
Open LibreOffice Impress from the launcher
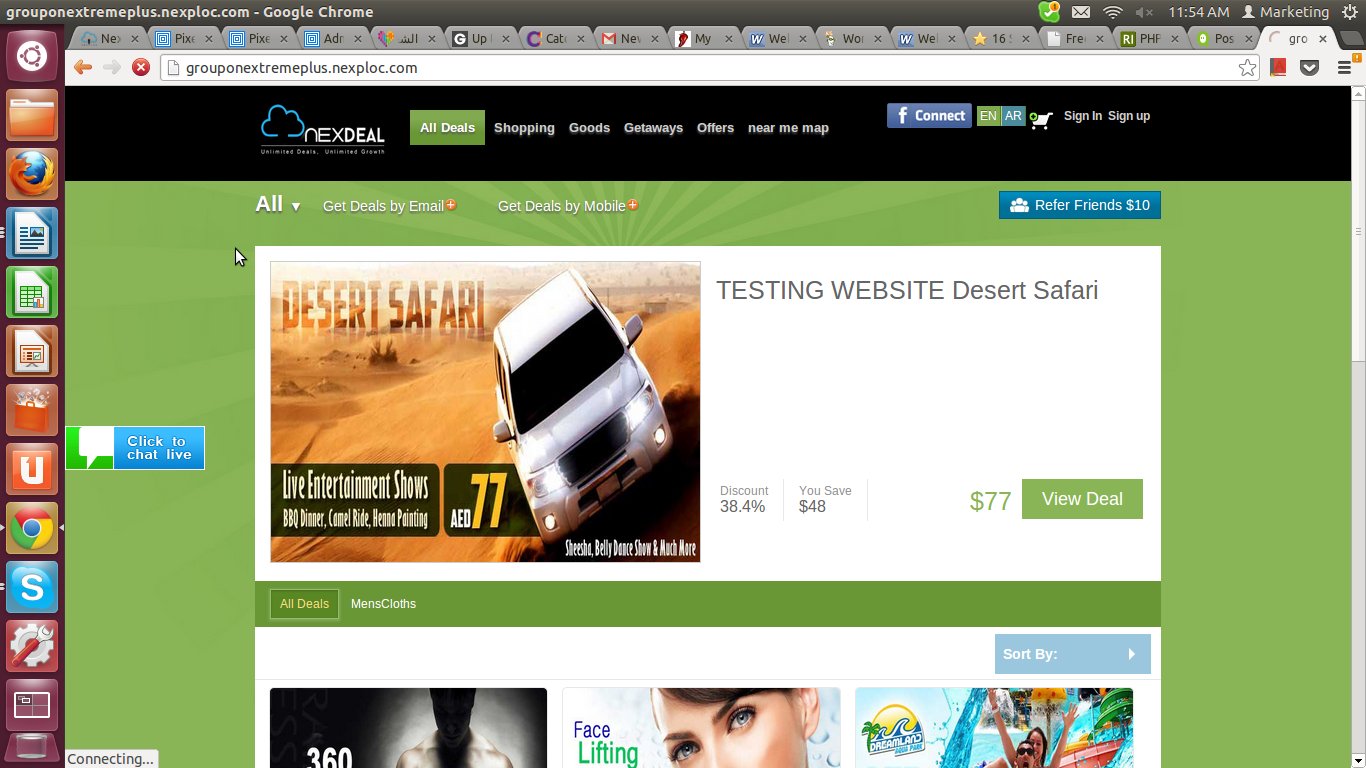(32, 351)
